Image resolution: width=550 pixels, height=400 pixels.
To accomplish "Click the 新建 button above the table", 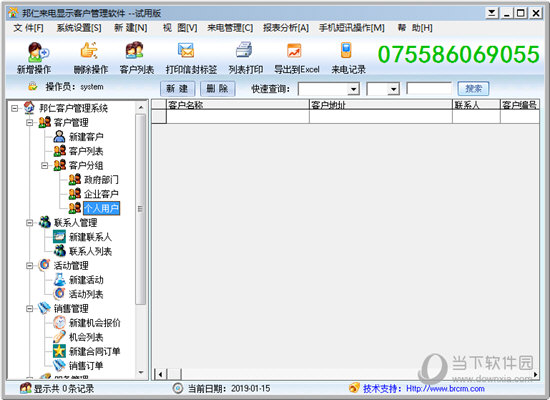I will (177, 88).
